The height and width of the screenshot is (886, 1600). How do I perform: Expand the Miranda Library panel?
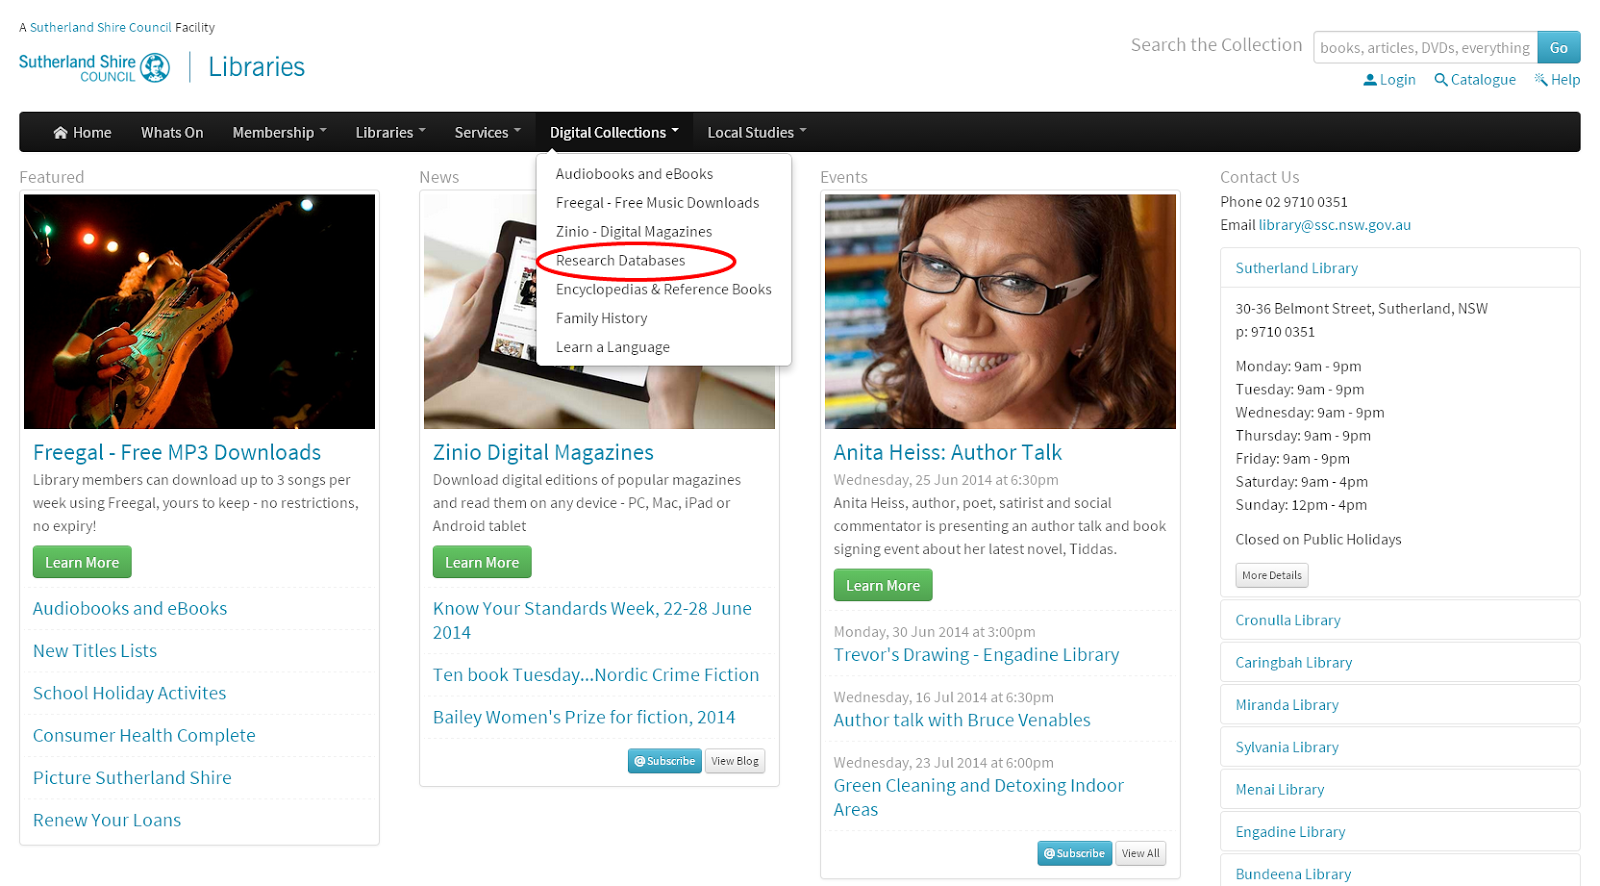click(1400, 705)
